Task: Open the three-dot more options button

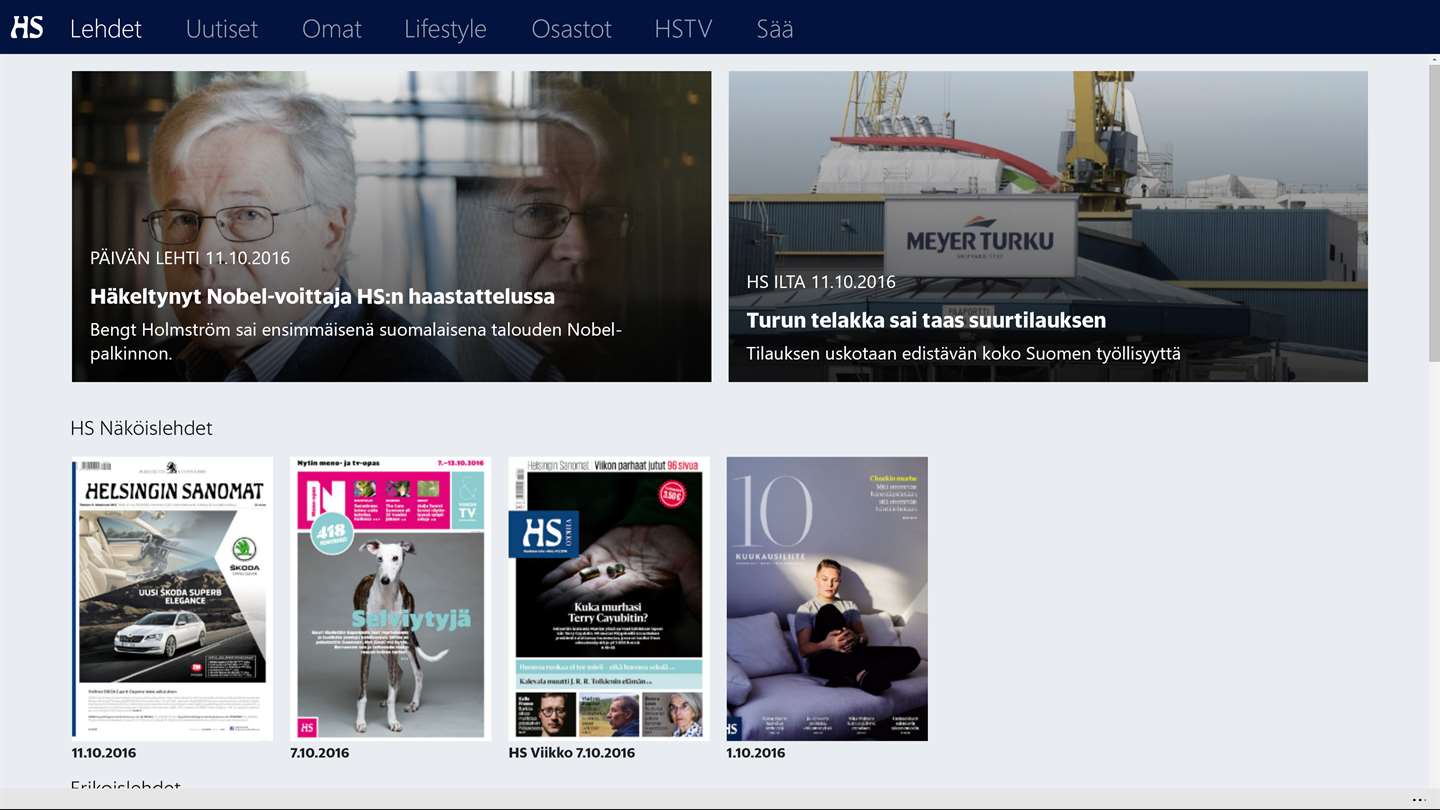Action: pyautogui.click(x=1419, y=800)
